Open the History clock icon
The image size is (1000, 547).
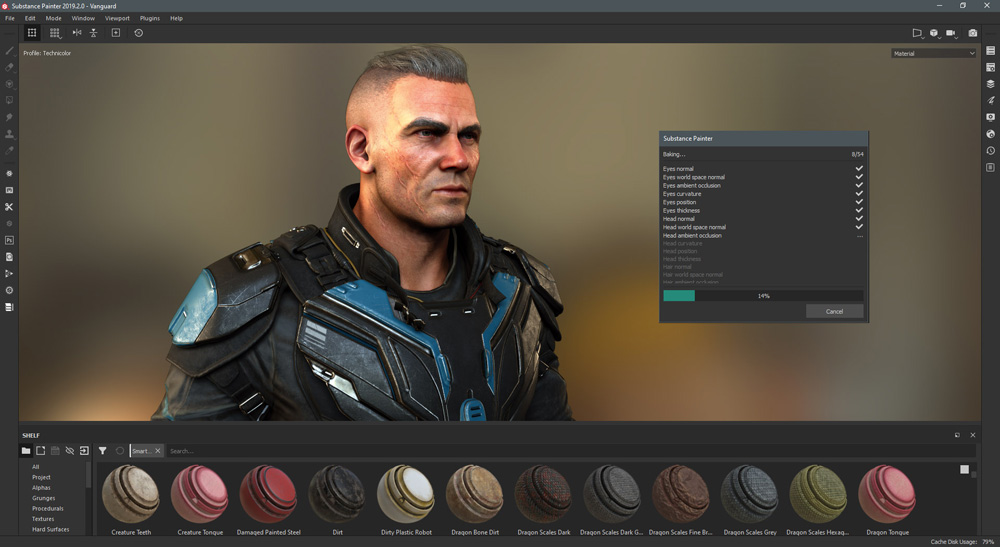pyautogui.click(x=990, y=150)
